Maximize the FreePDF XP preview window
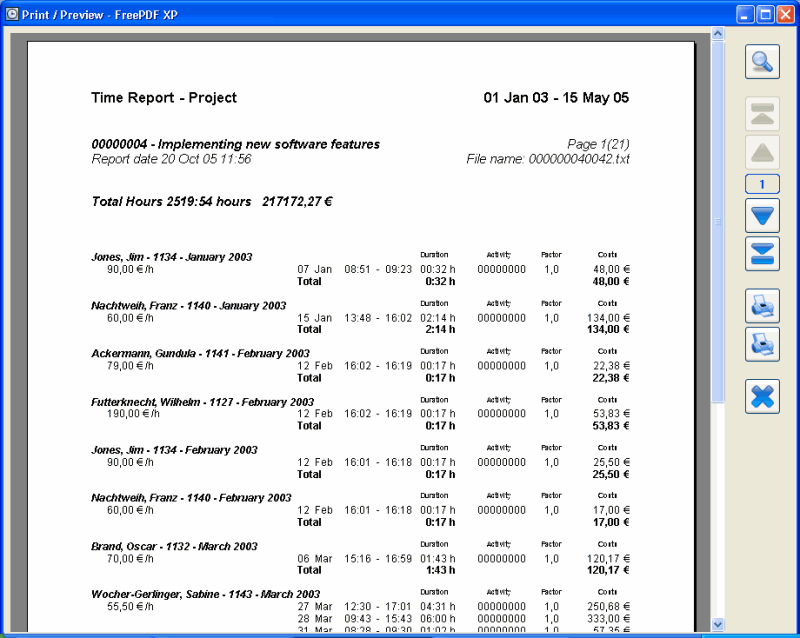The width and height of the screenshot is (800, 638). [x=765, y=13]
